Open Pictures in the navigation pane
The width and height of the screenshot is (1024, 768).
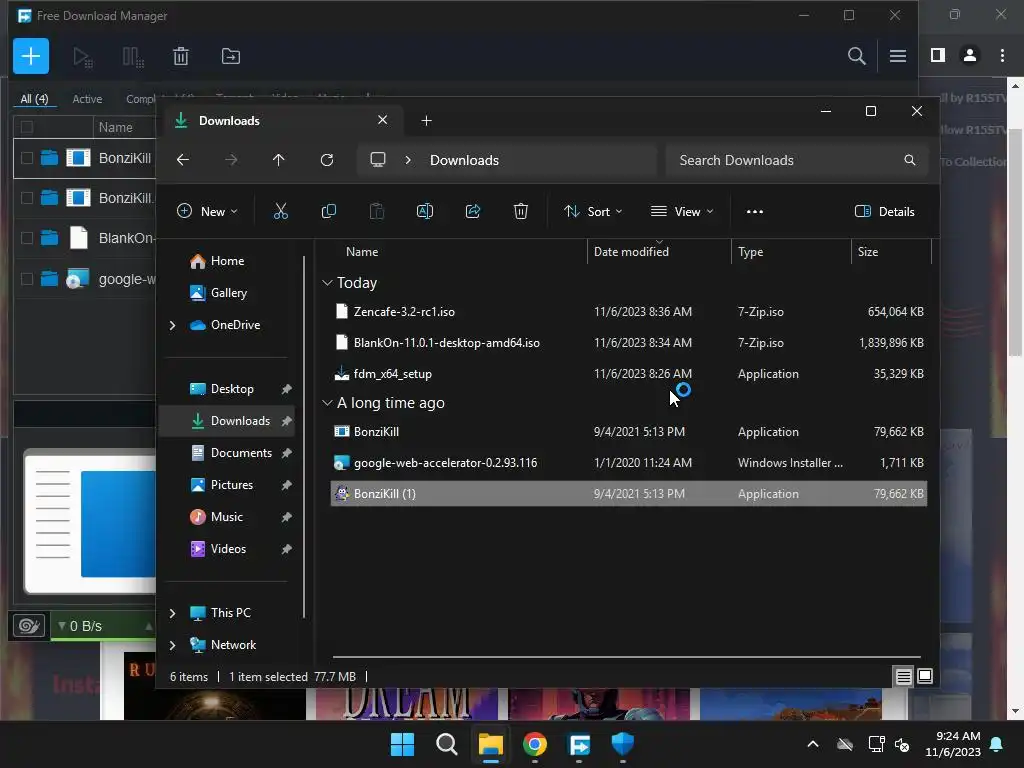[x=232, y=485]
